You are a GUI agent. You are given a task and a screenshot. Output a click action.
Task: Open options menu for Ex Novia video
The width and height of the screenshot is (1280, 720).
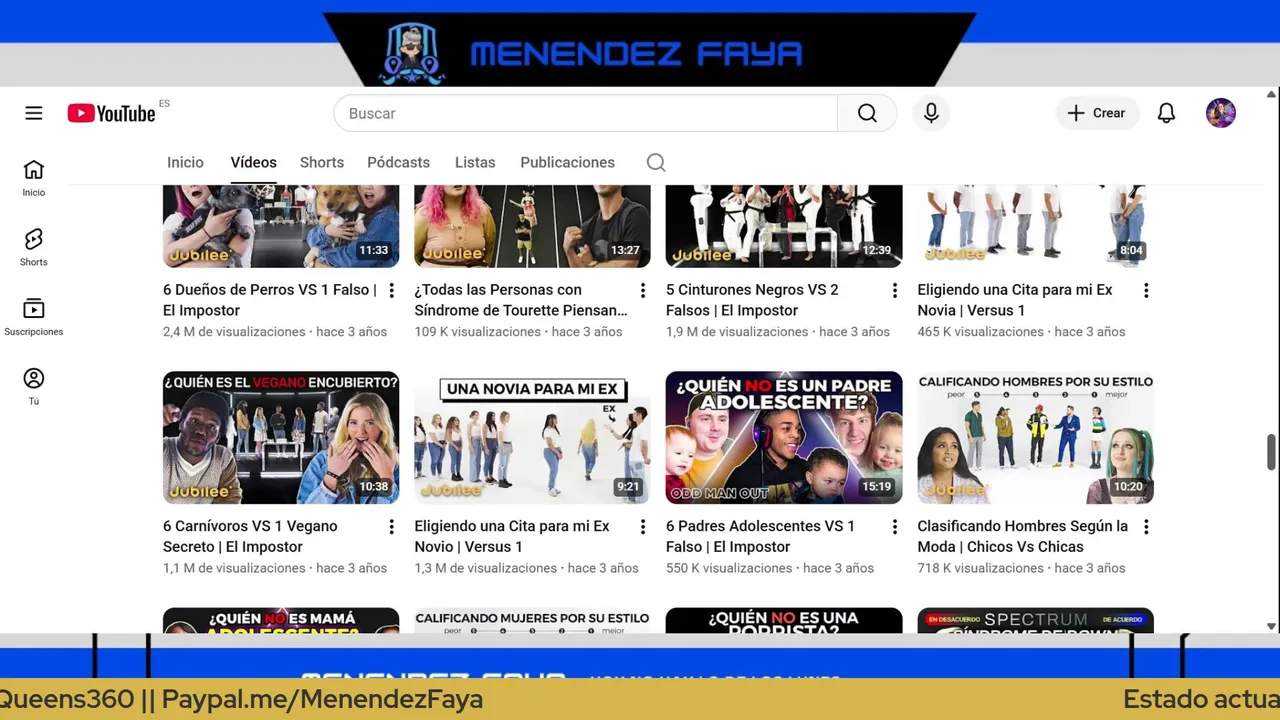[1146, 290]
